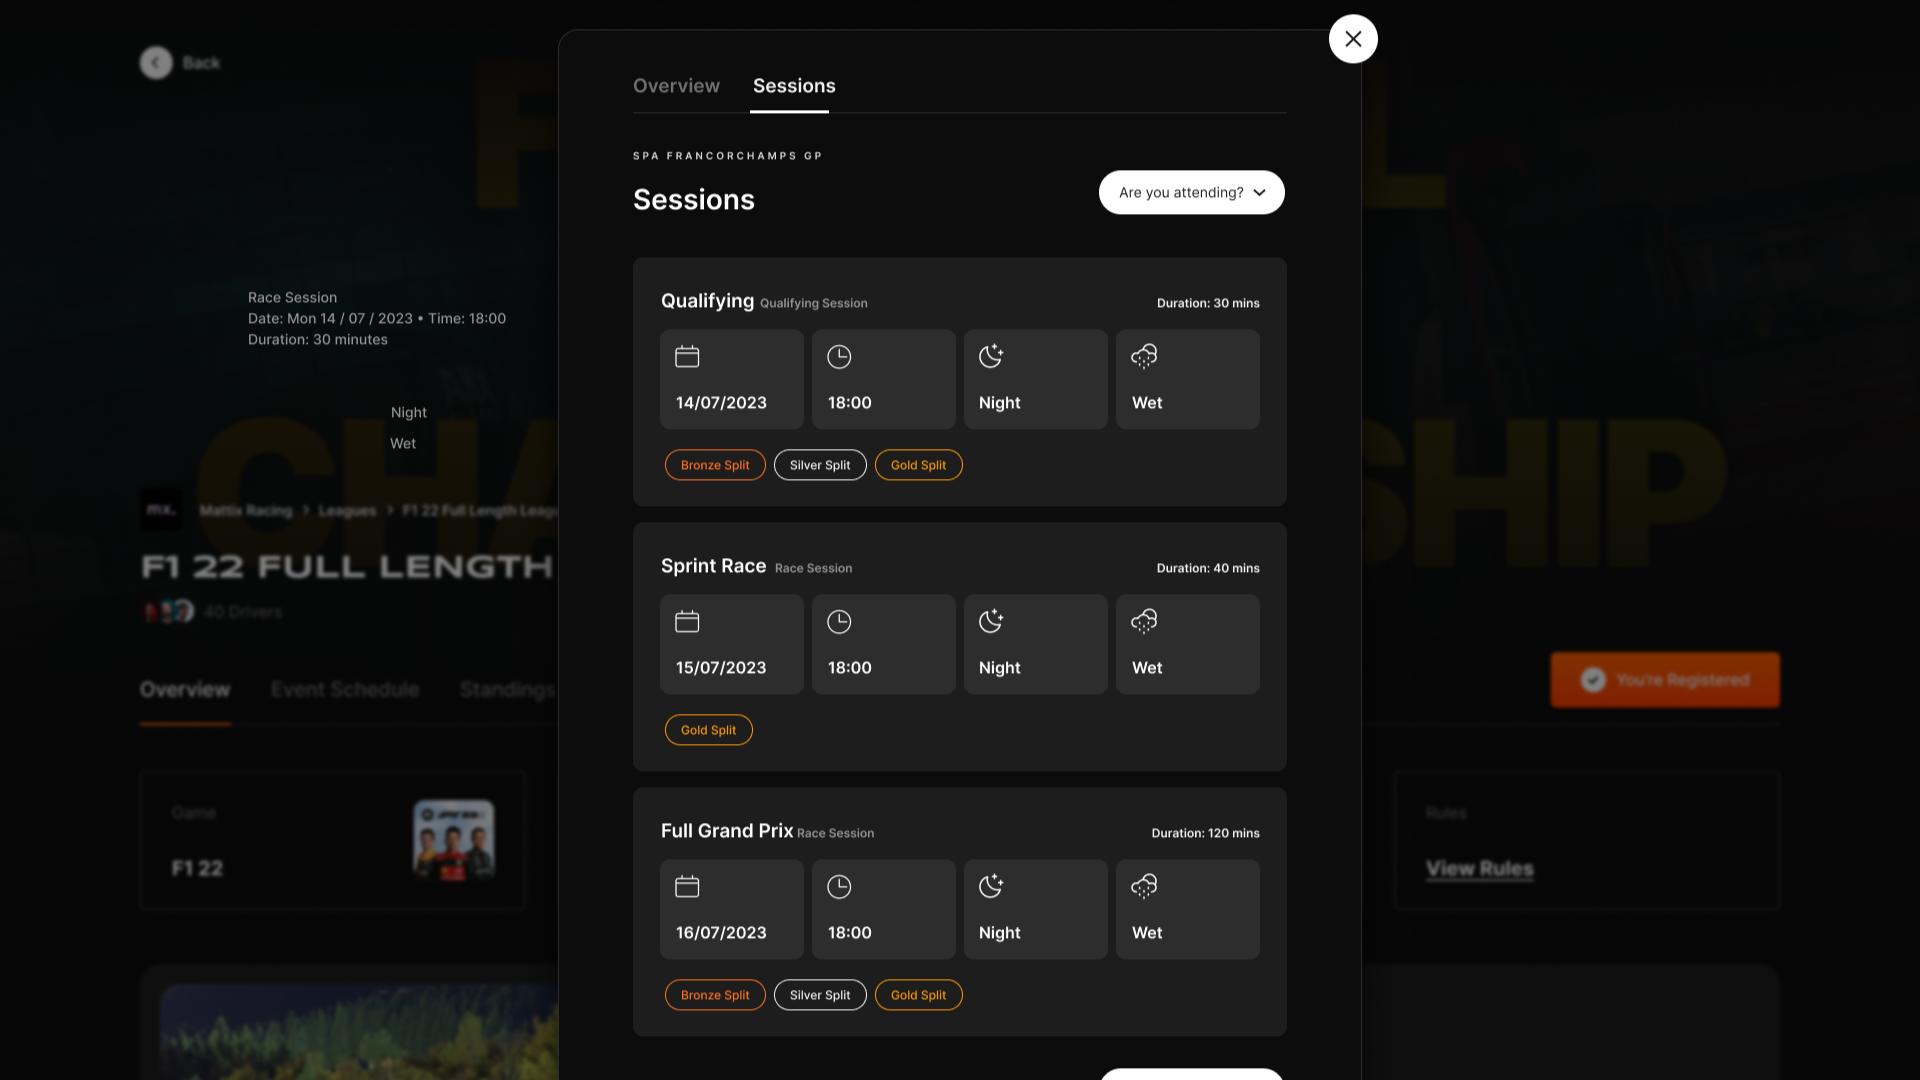Click the close button to dismiss the modal

1353,38
